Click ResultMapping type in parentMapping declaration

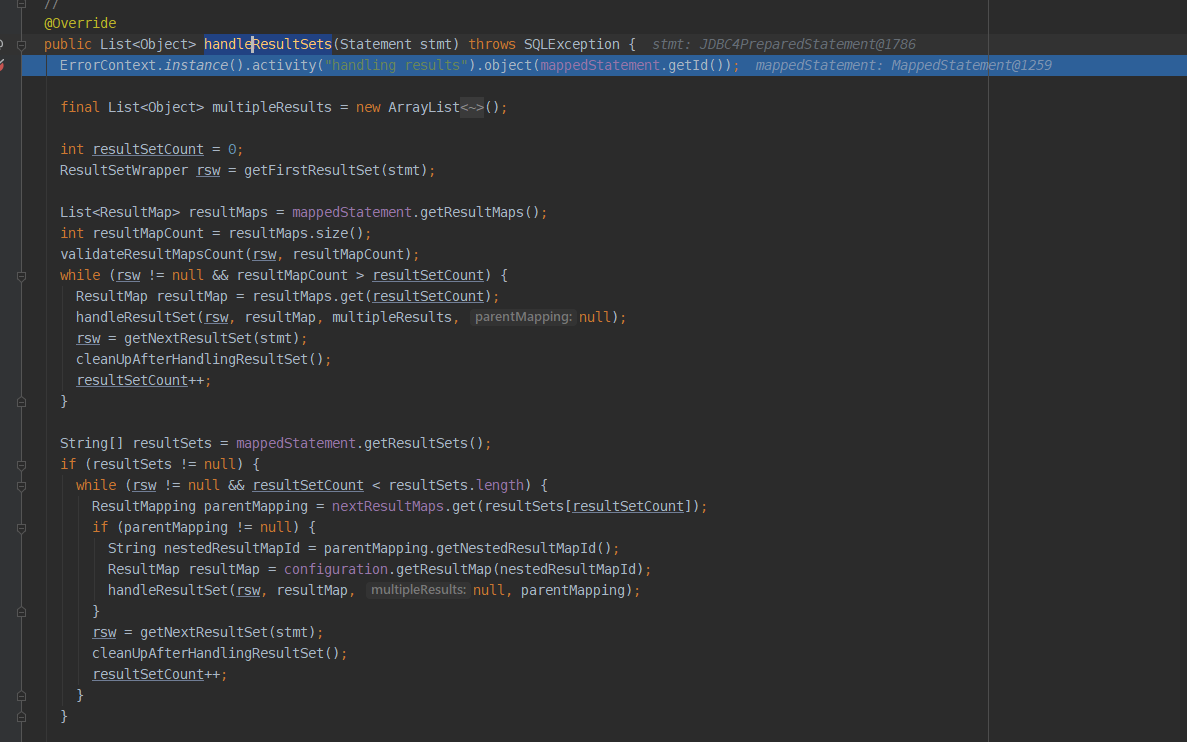point(144,506)
